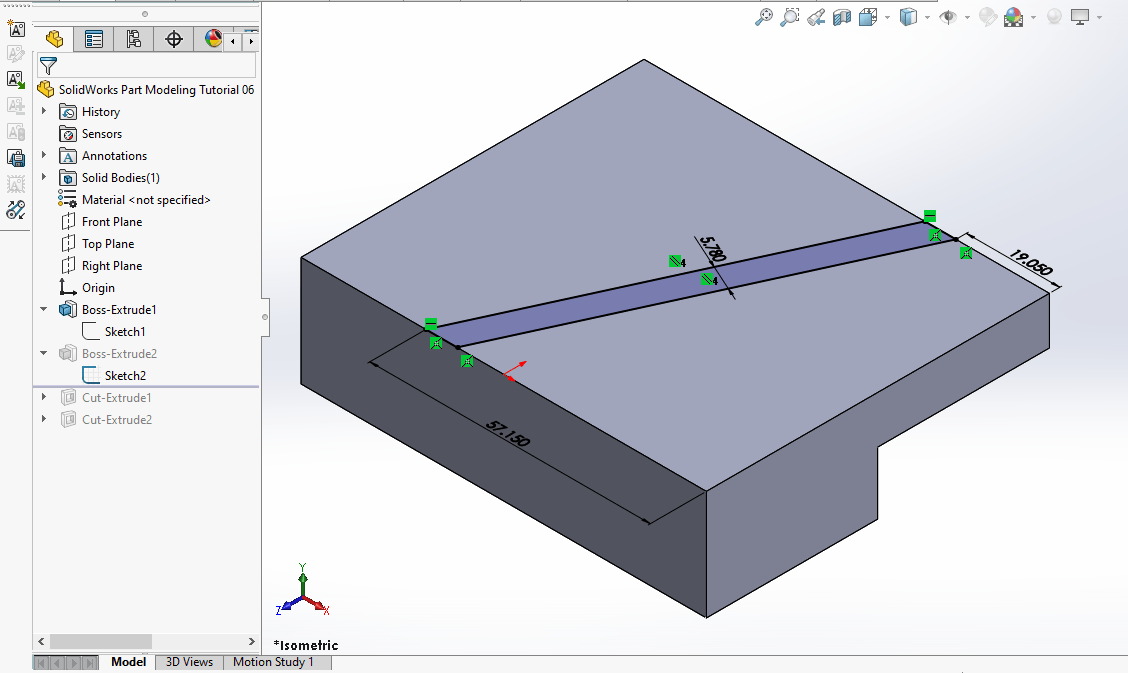This screenshot has width=1128, height=673.
Task: Select the Front Plane
Action: [x=112, y=222]
